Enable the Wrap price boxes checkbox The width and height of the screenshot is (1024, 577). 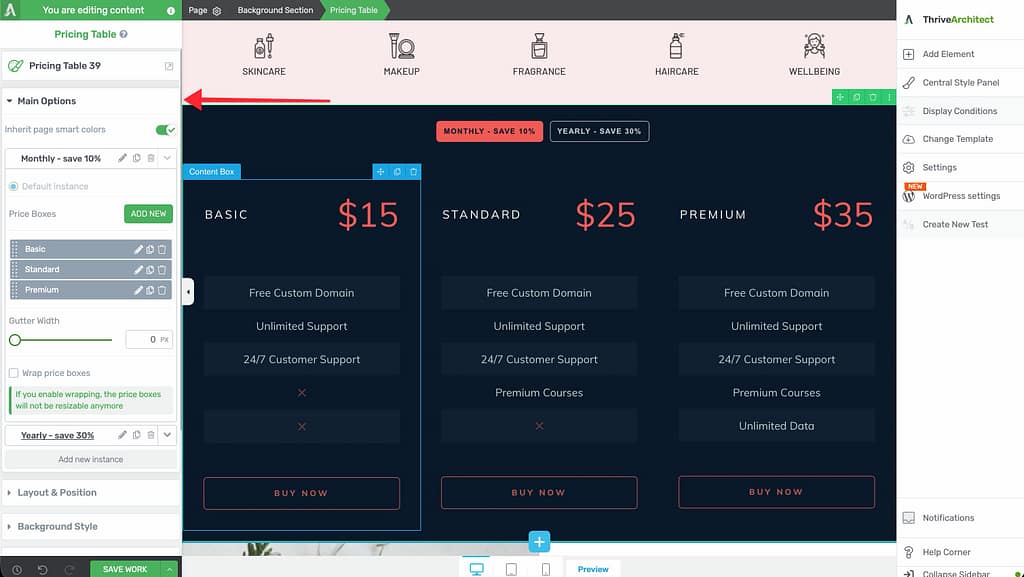point(14,373)
